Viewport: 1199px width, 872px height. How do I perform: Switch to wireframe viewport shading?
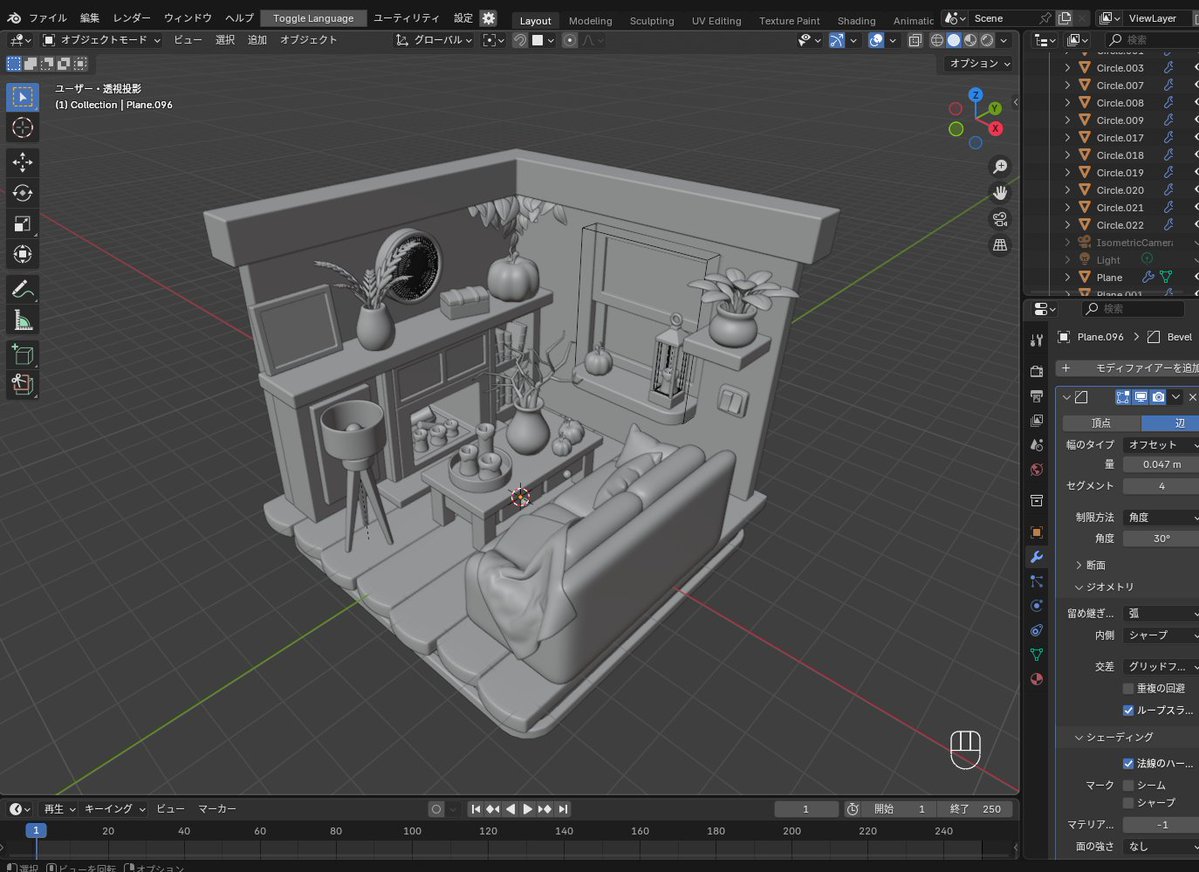[x=937, y=41]
